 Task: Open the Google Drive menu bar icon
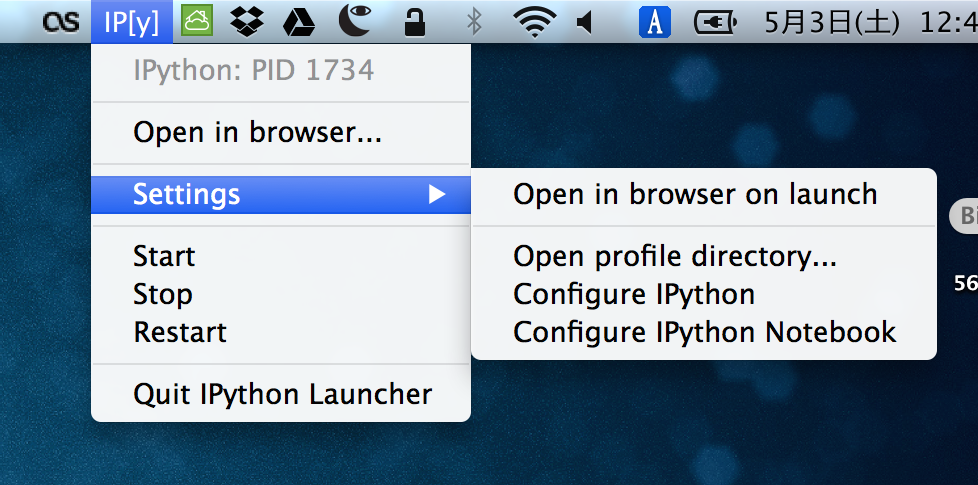(x=299, y=22)
